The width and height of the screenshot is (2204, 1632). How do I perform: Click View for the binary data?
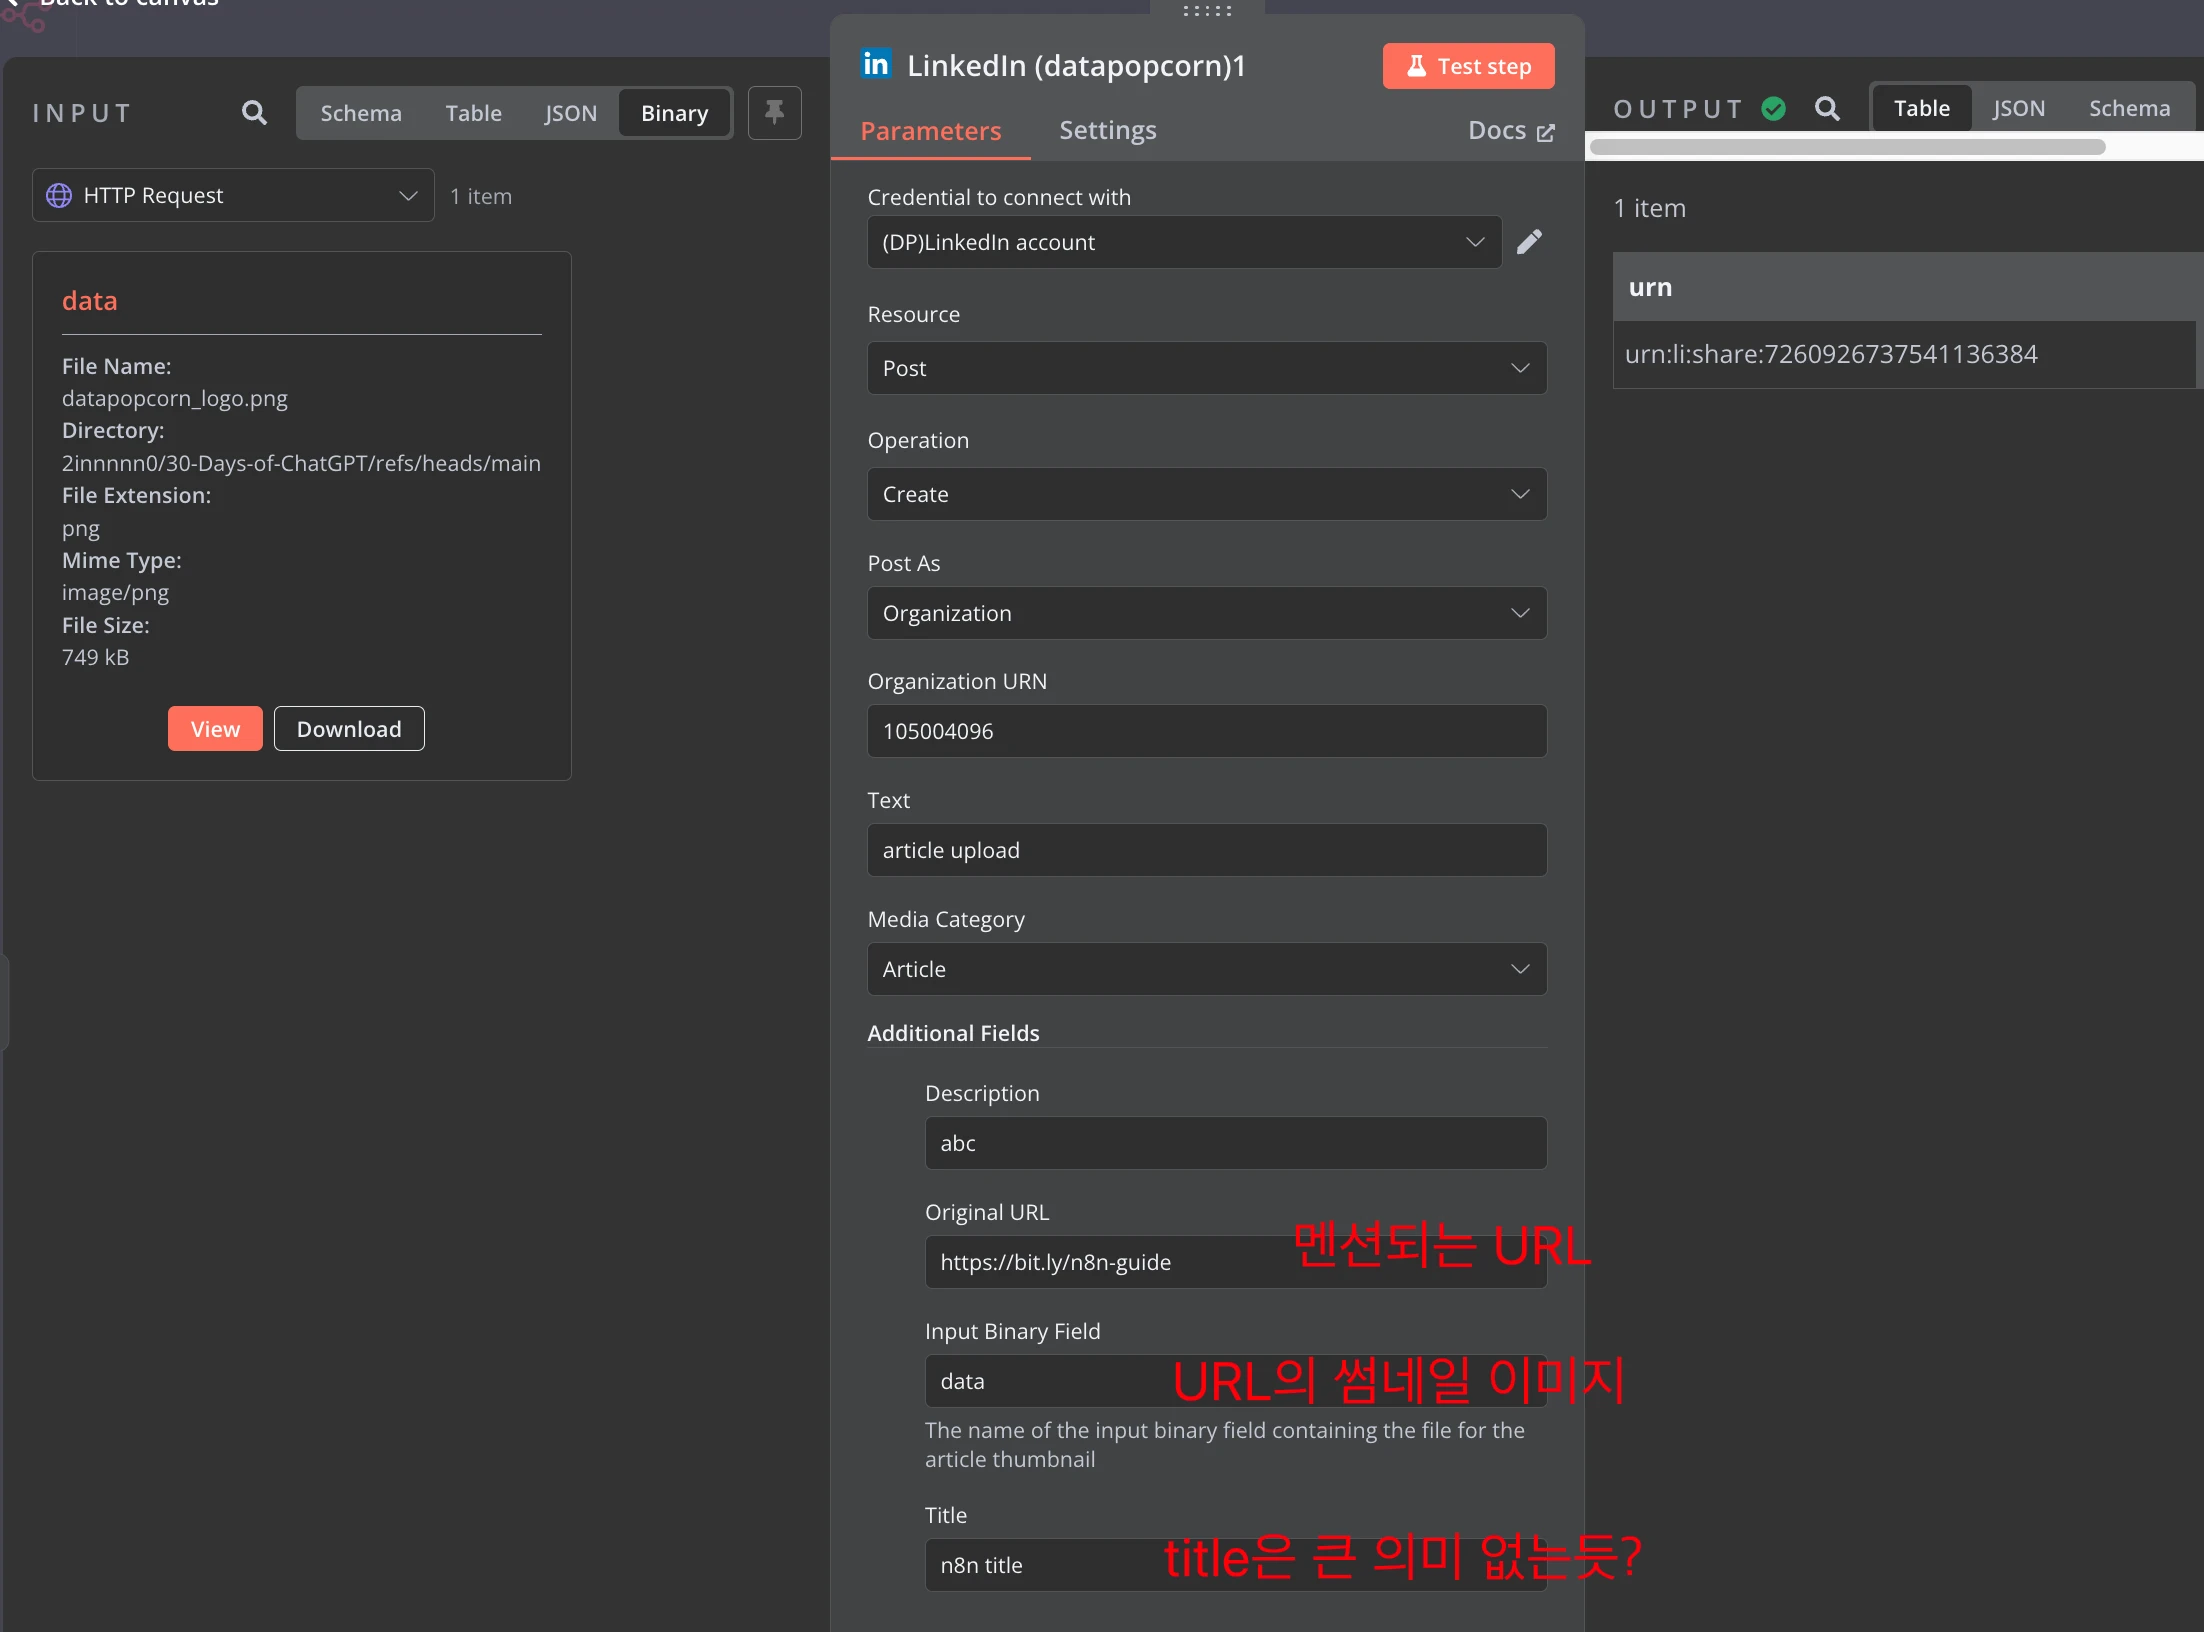pyautogui.click(x=215, y=729)
